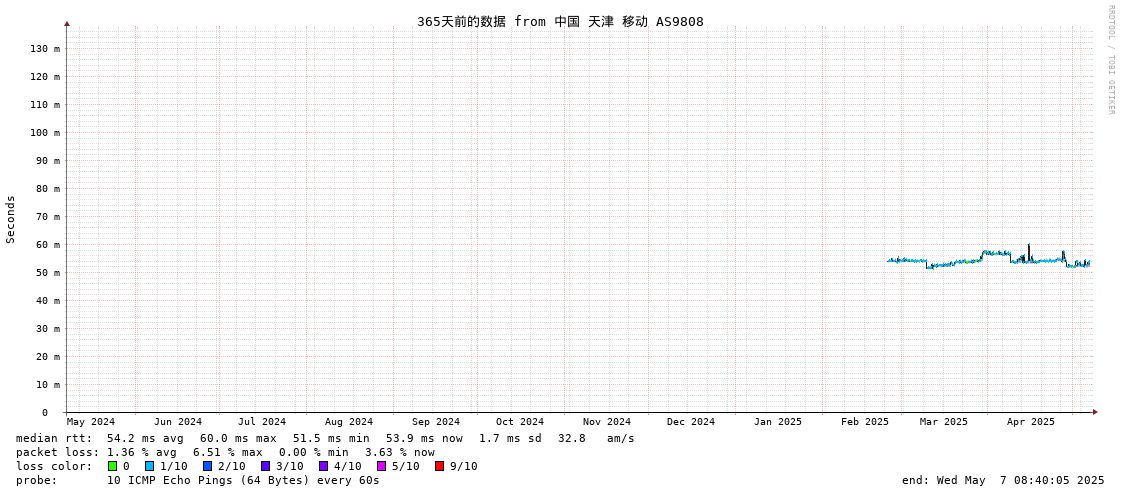Click the violet 3/10 loss color swatch
Screen dimensions: 1121x494
(265, 466)
